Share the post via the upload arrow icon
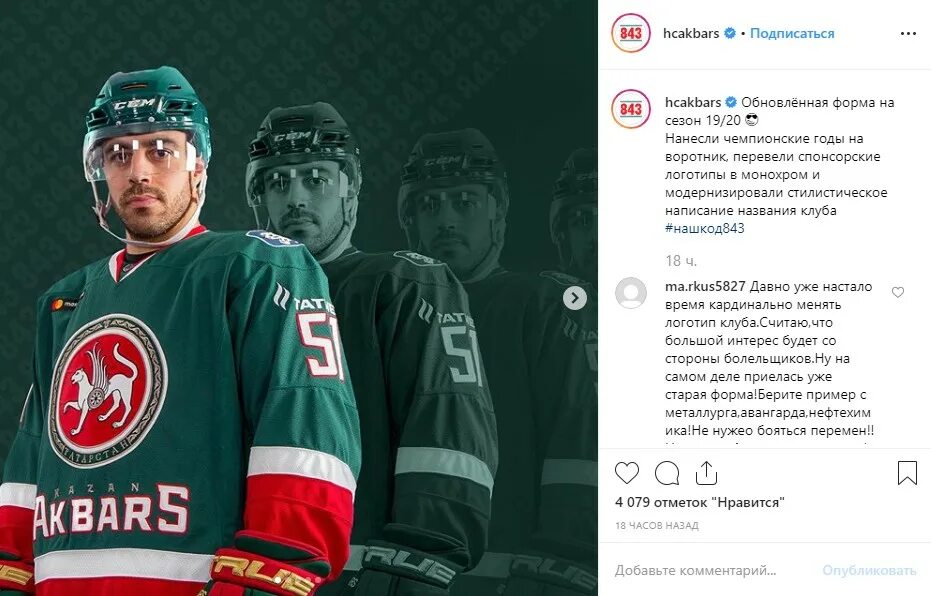The image size is (931, 596). click(706, 473)
